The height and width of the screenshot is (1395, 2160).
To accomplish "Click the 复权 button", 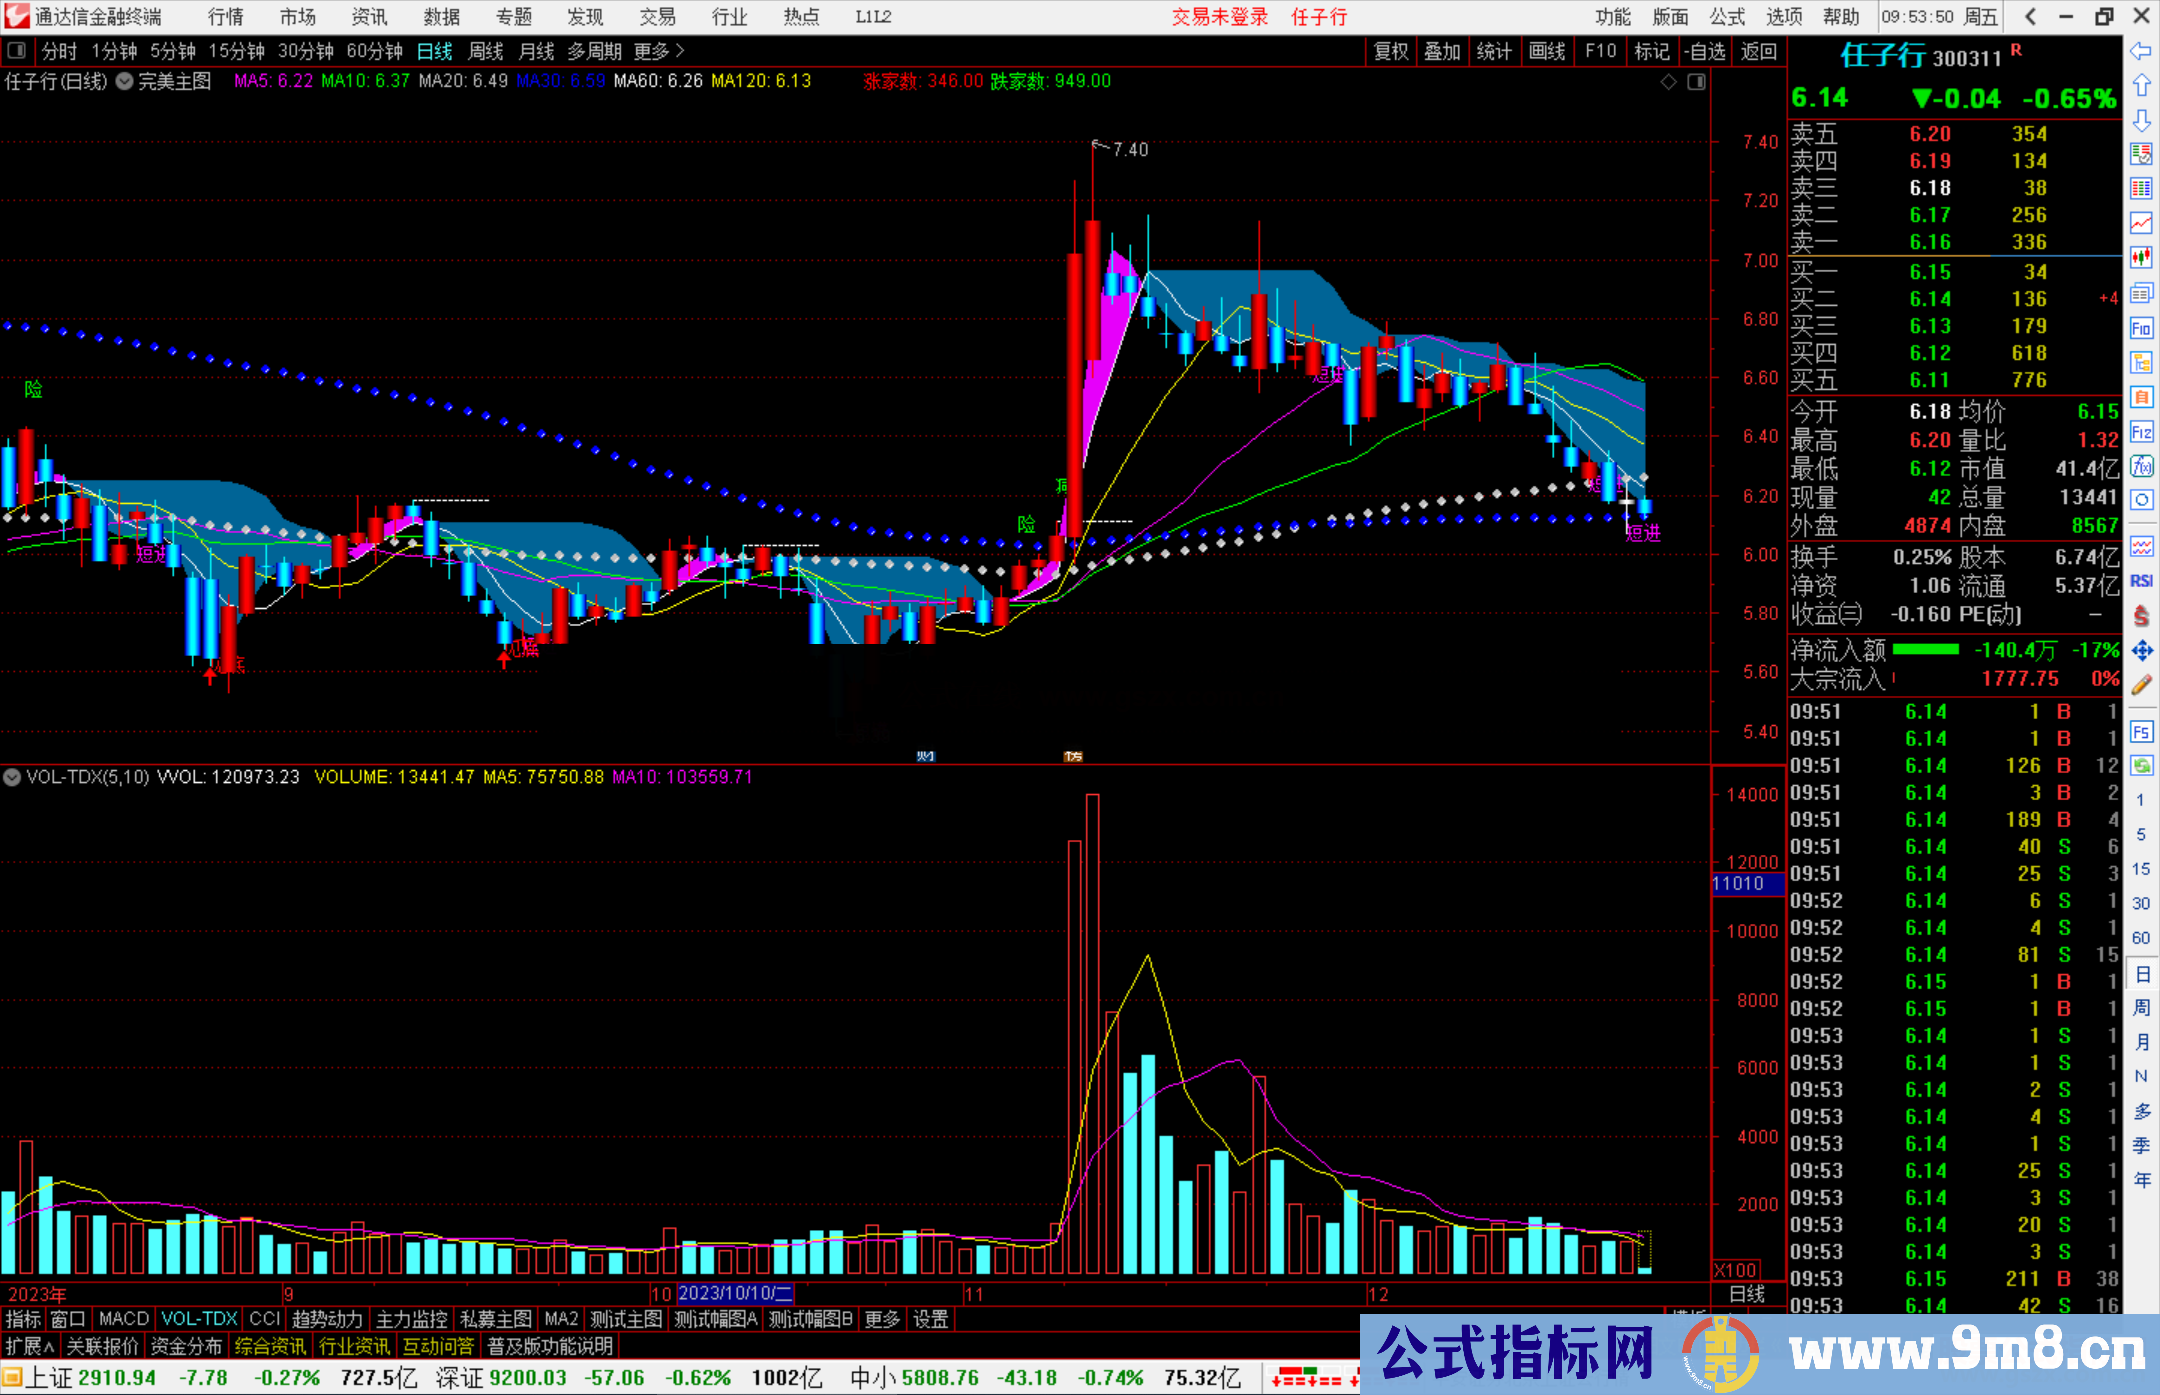I will pos(1390,51).
